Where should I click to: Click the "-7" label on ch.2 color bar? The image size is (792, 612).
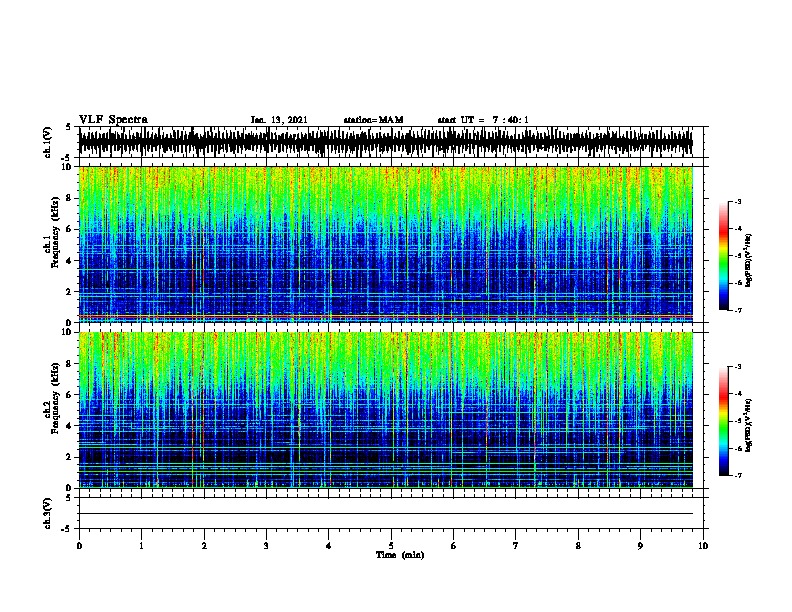coord(737,475)
